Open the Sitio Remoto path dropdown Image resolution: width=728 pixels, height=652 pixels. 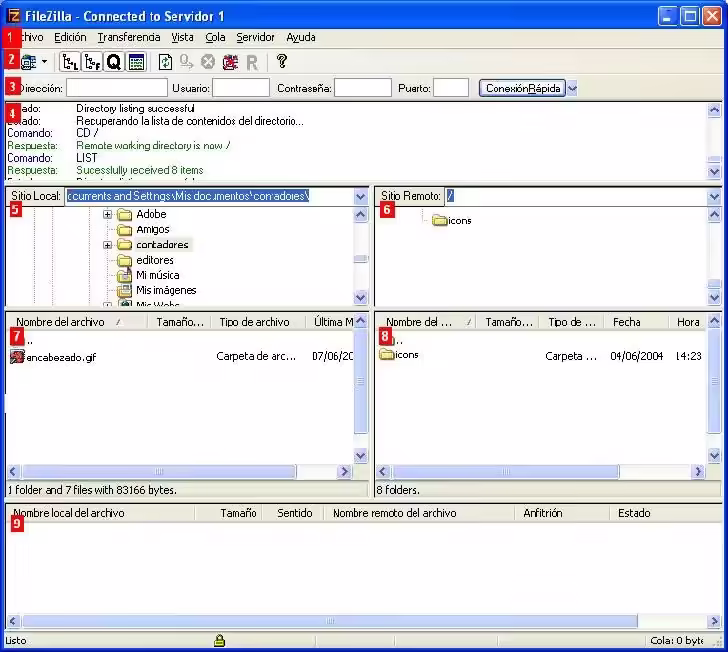click(714, 196)
